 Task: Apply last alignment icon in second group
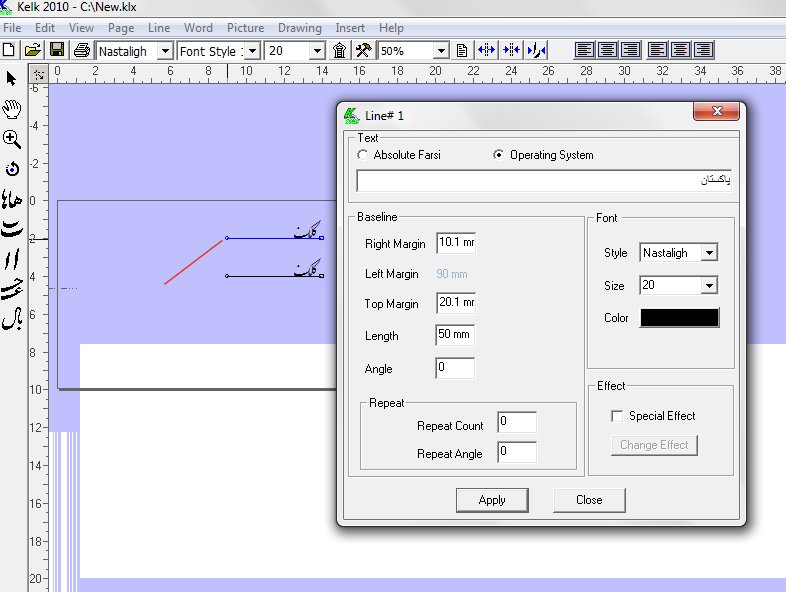point(704,50)
